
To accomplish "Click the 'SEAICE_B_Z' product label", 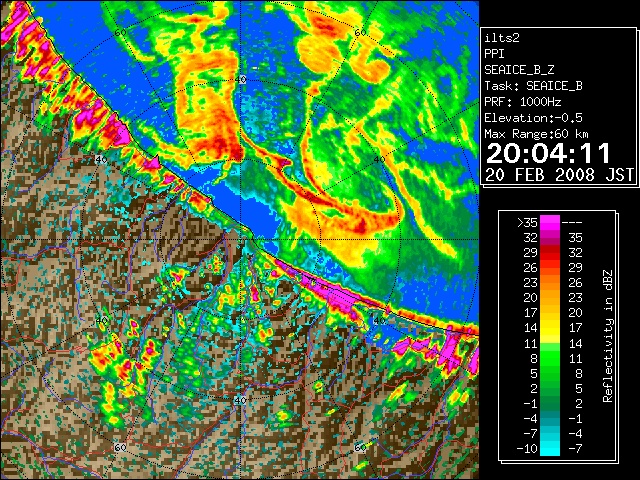I will pyautogui.click(x=519, y=70).
